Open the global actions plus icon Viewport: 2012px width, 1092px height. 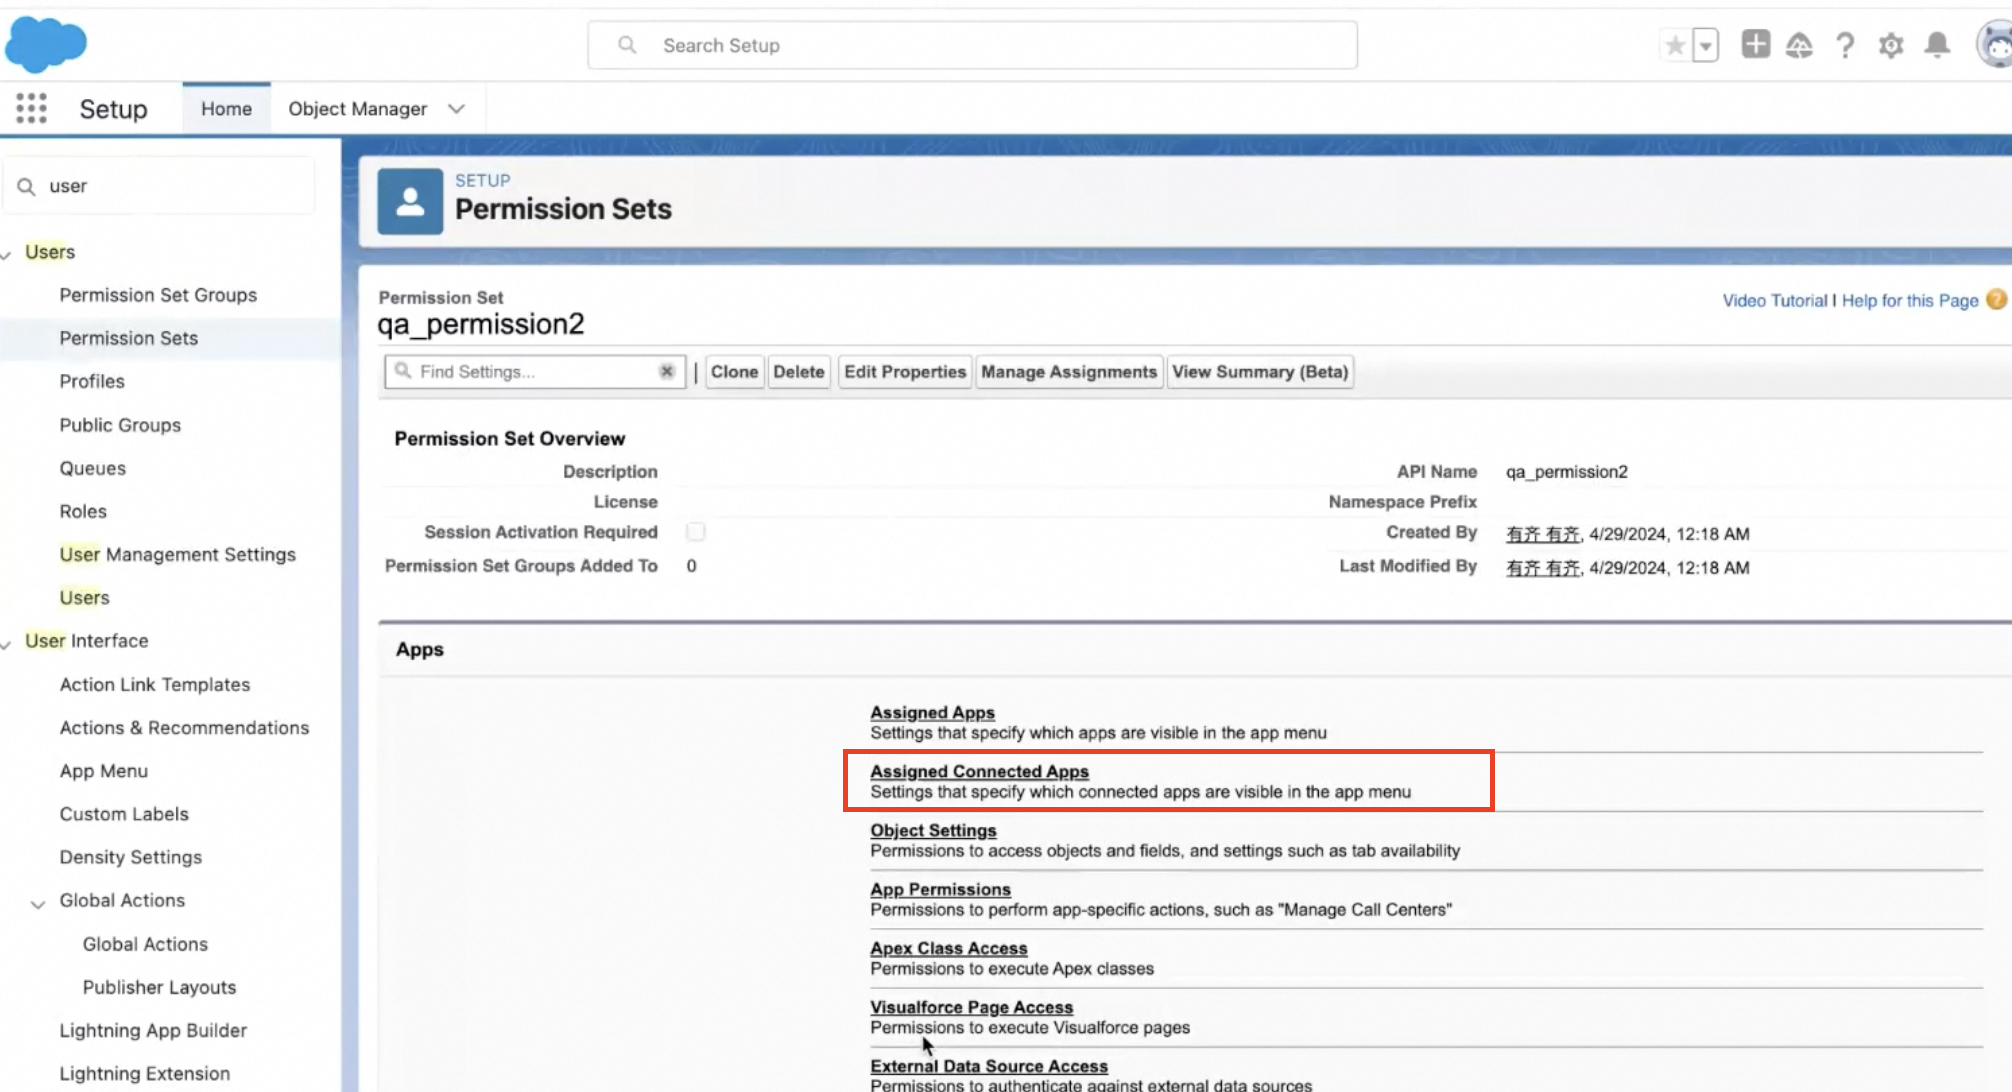coord(1755,44)
